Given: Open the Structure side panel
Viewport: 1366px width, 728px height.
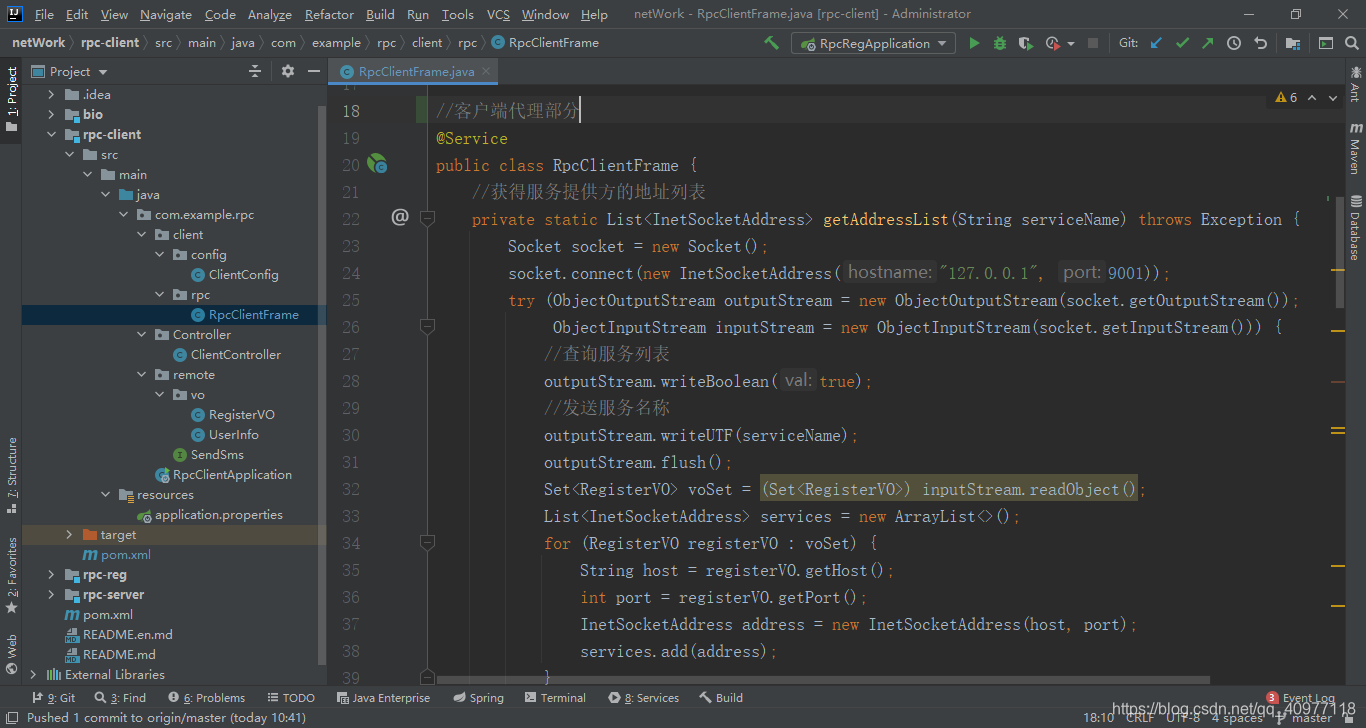Looking at the screenshot, I should coord(12,475).
